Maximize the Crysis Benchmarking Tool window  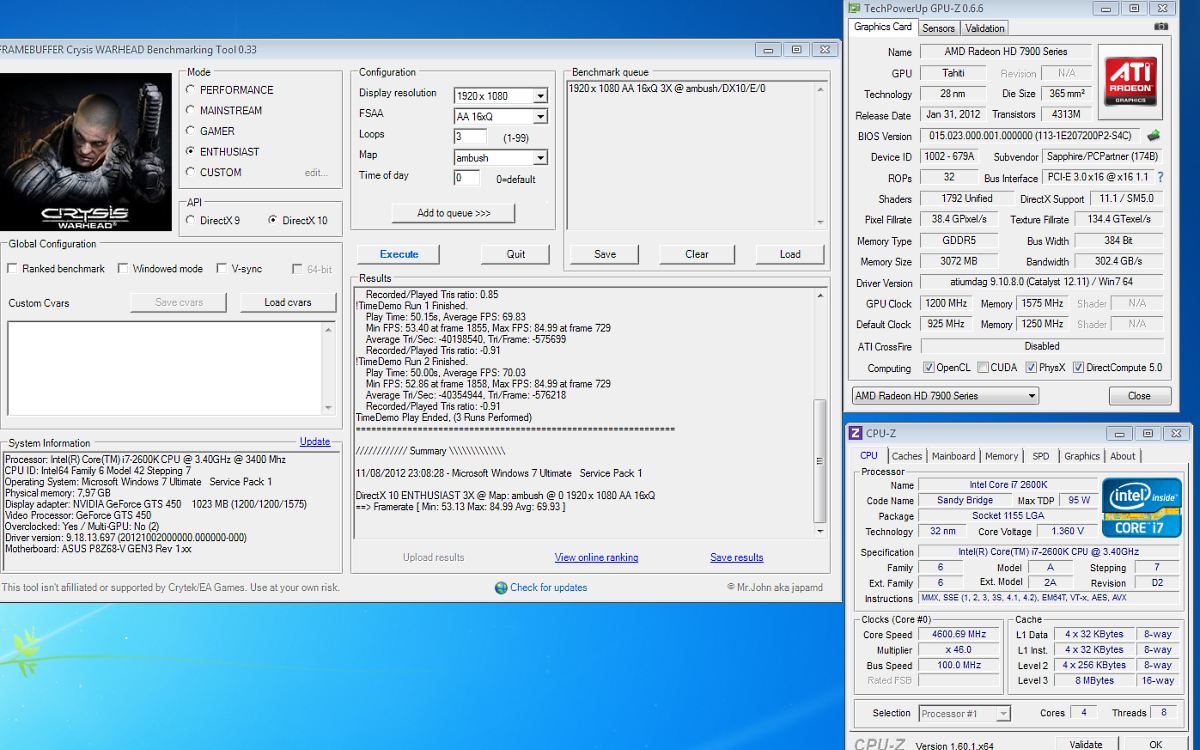796,49
